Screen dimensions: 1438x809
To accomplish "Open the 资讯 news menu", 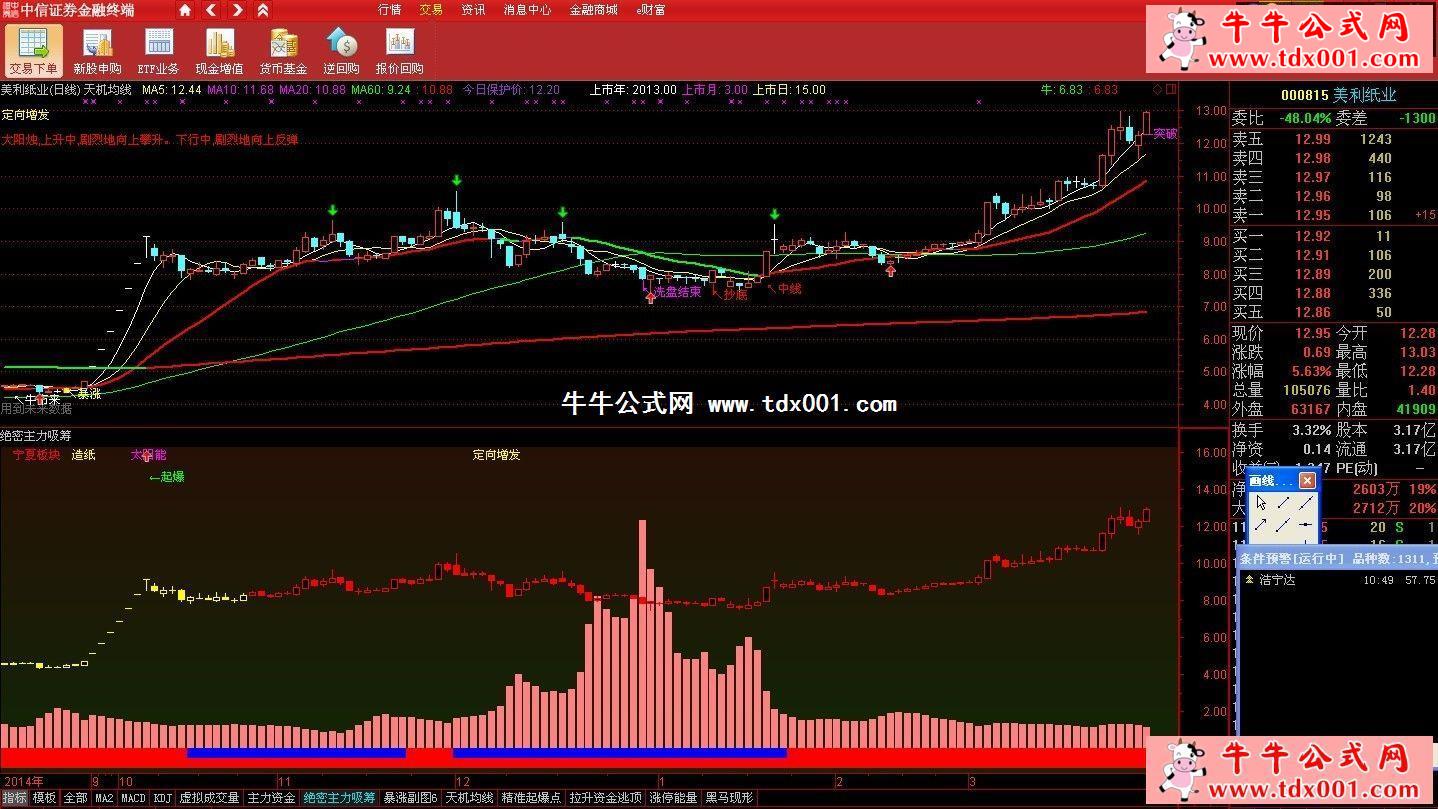I will pyautogui.click(x=473, y=10).
